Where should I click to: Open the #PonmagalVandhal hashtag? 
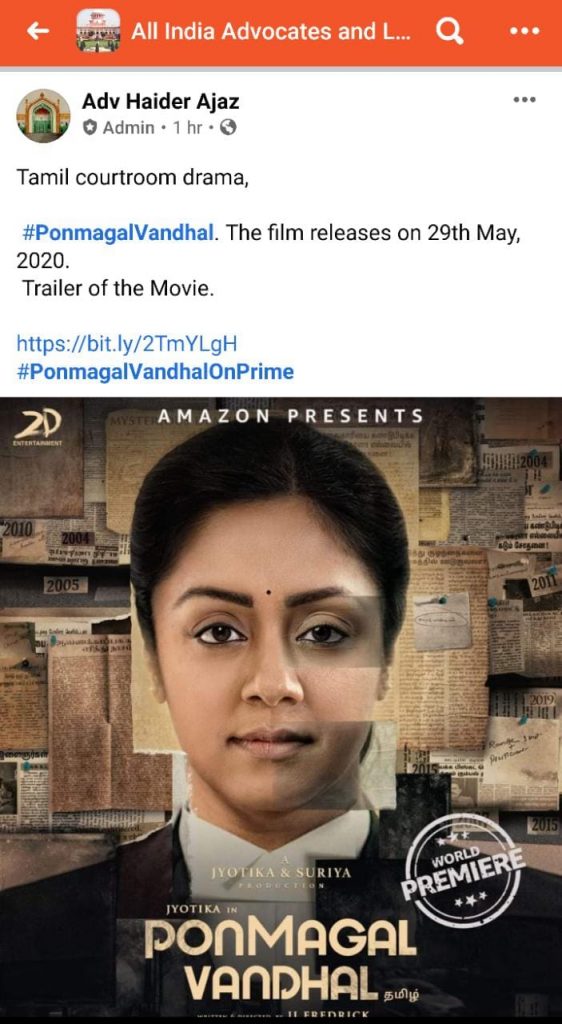click(117, 233)
